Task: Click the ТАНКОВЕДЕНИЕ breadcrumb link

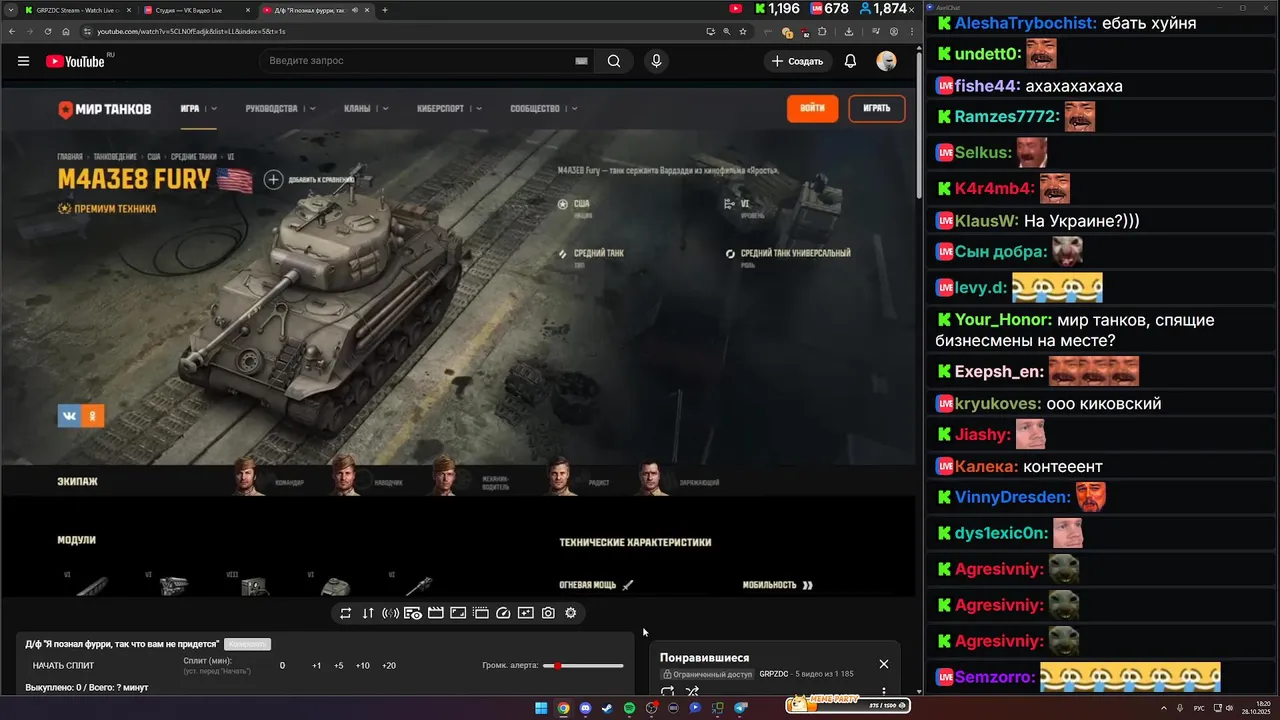Action: pos(116,157)
